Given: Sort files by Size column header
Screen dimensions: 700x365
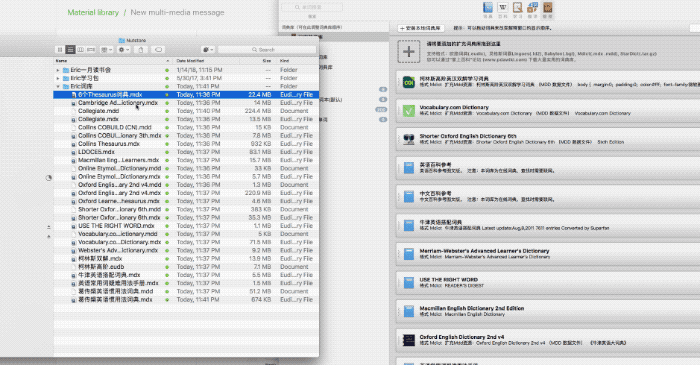Looking at the screenshot, I should [267, 61].
